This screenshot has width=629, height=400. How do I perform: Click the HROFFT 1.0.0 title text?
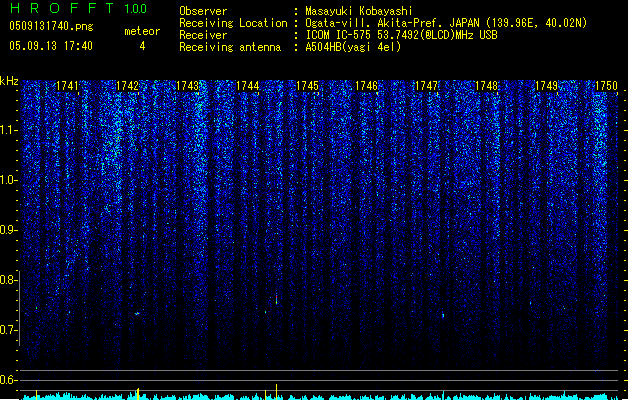pos(78,8)
